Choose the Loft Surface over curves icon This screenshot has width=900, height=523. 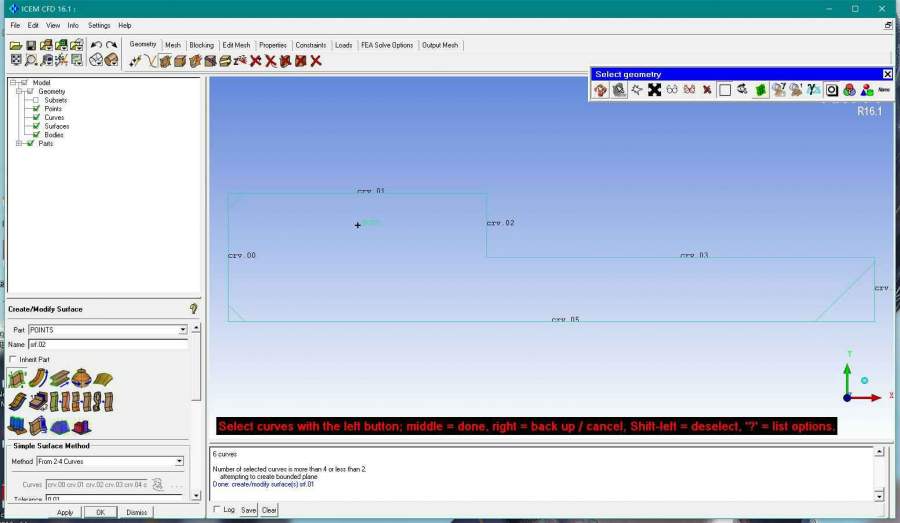click(x=103, y=378)
